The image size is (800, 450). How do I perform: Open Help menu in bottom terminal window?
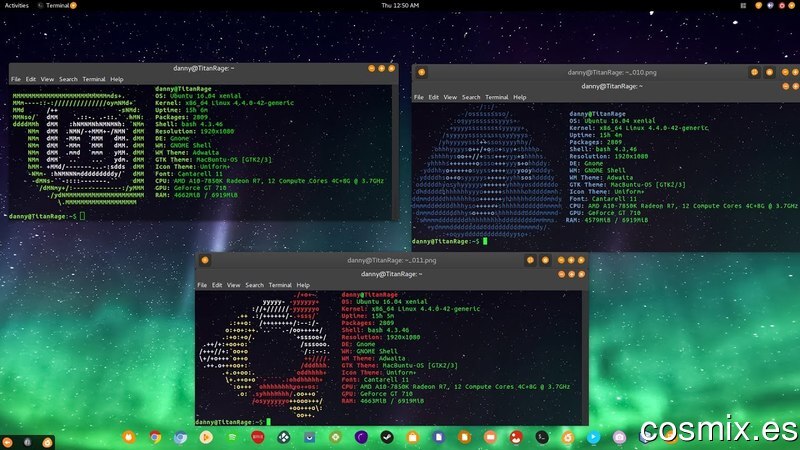pos(303,285)
